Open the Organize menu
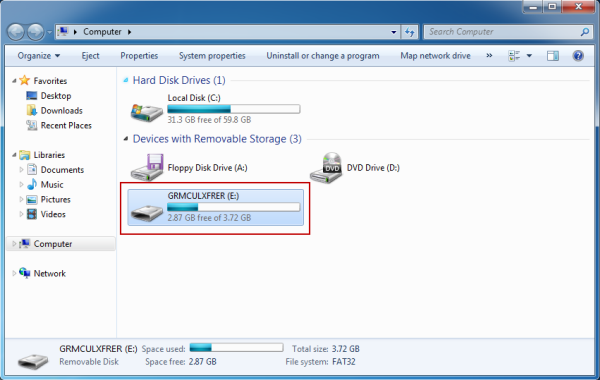Screen dimensions: 600x380 coord(39,56)
